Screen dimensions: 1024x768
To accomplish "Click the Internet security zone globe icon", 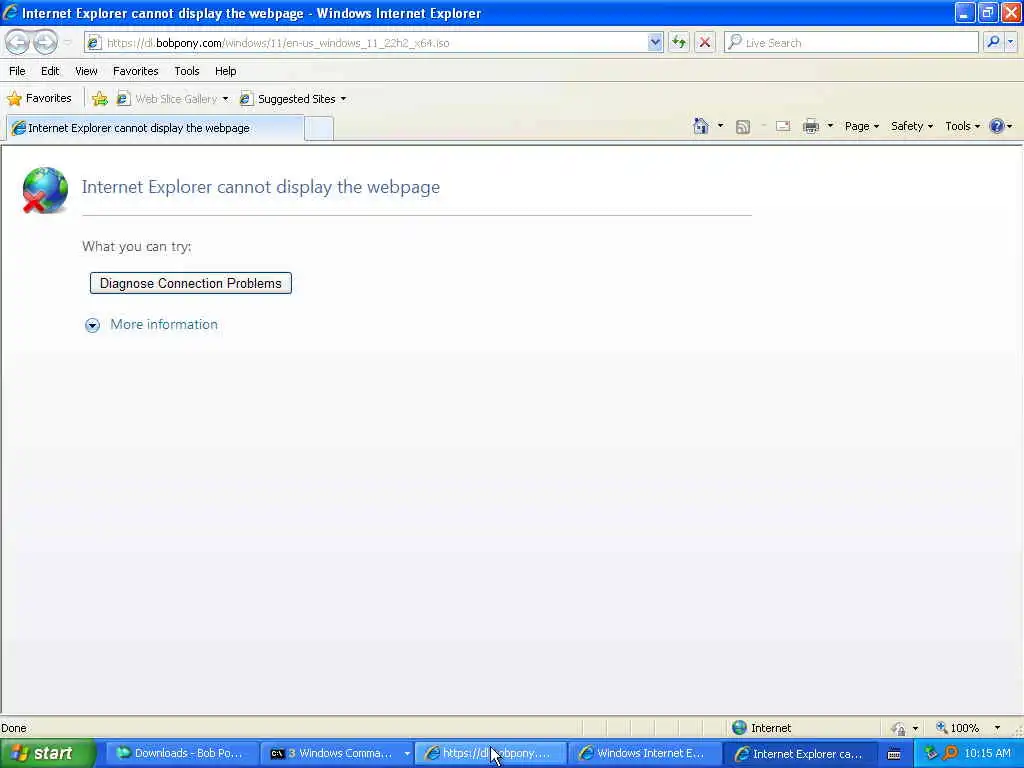I will coord(739,728).
